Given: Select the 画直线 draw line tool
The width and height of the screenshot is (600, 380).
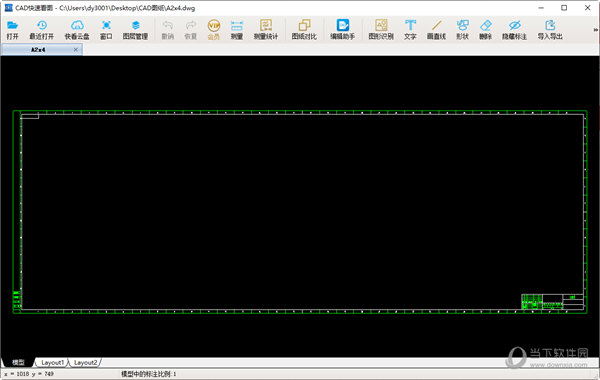Looking at the screenshot, I should (x=437, y=30).
